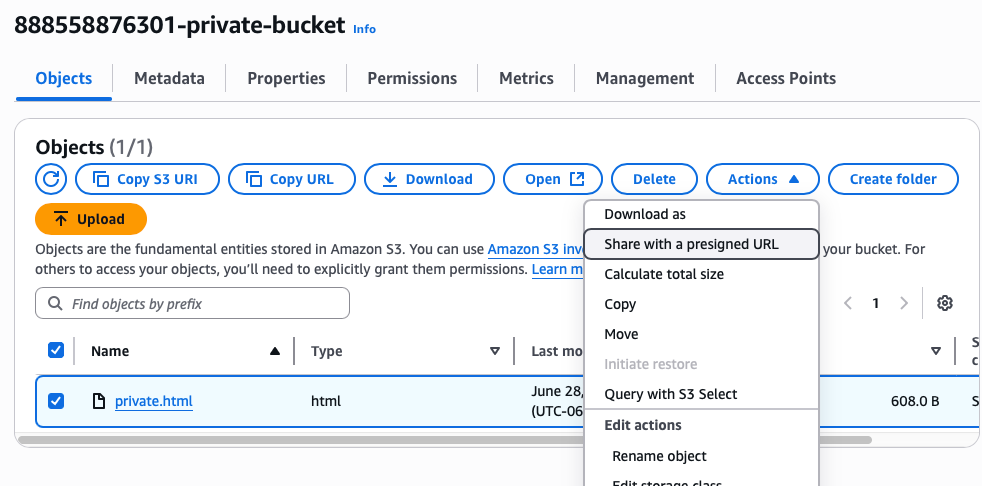Collapse the Actions dropdown menu
Screen dimensions: 982x486
pos(762,179)
